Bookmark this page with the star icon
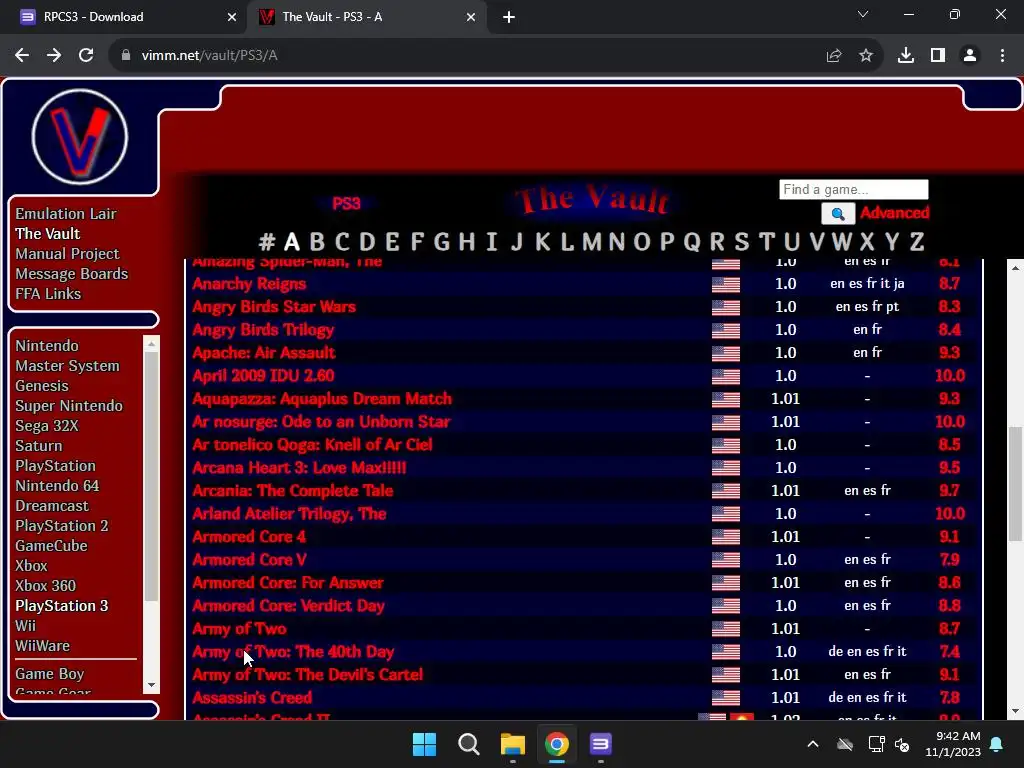 (866, 56)
